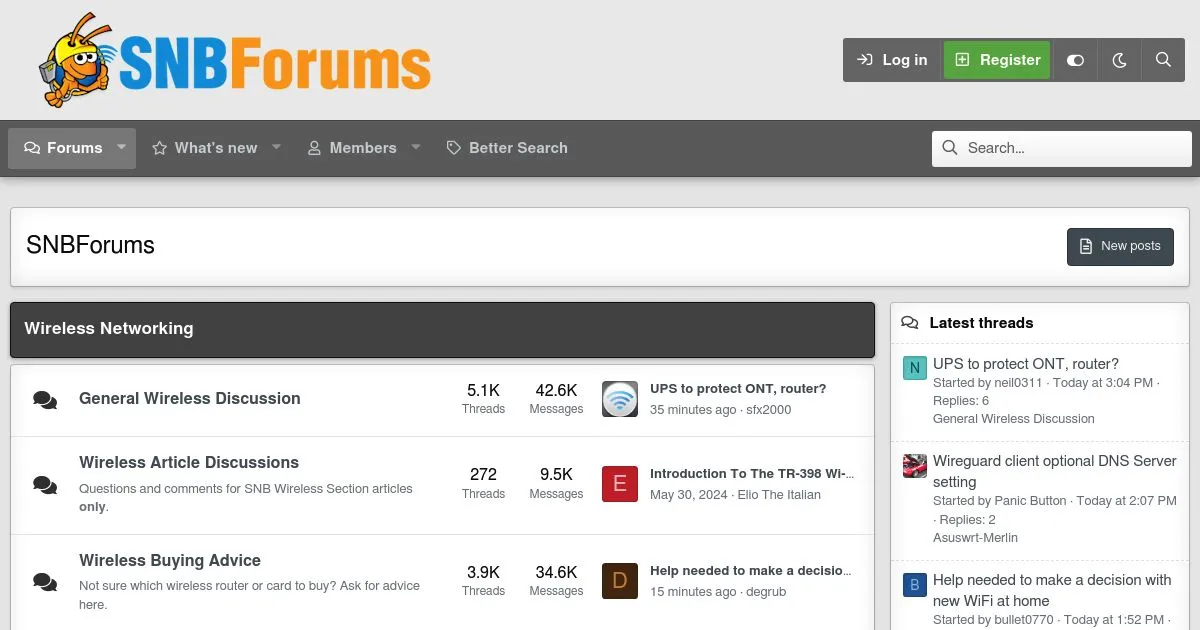
Task: Click 'May 30, 2024' timestamp
Action: [688, 494]
